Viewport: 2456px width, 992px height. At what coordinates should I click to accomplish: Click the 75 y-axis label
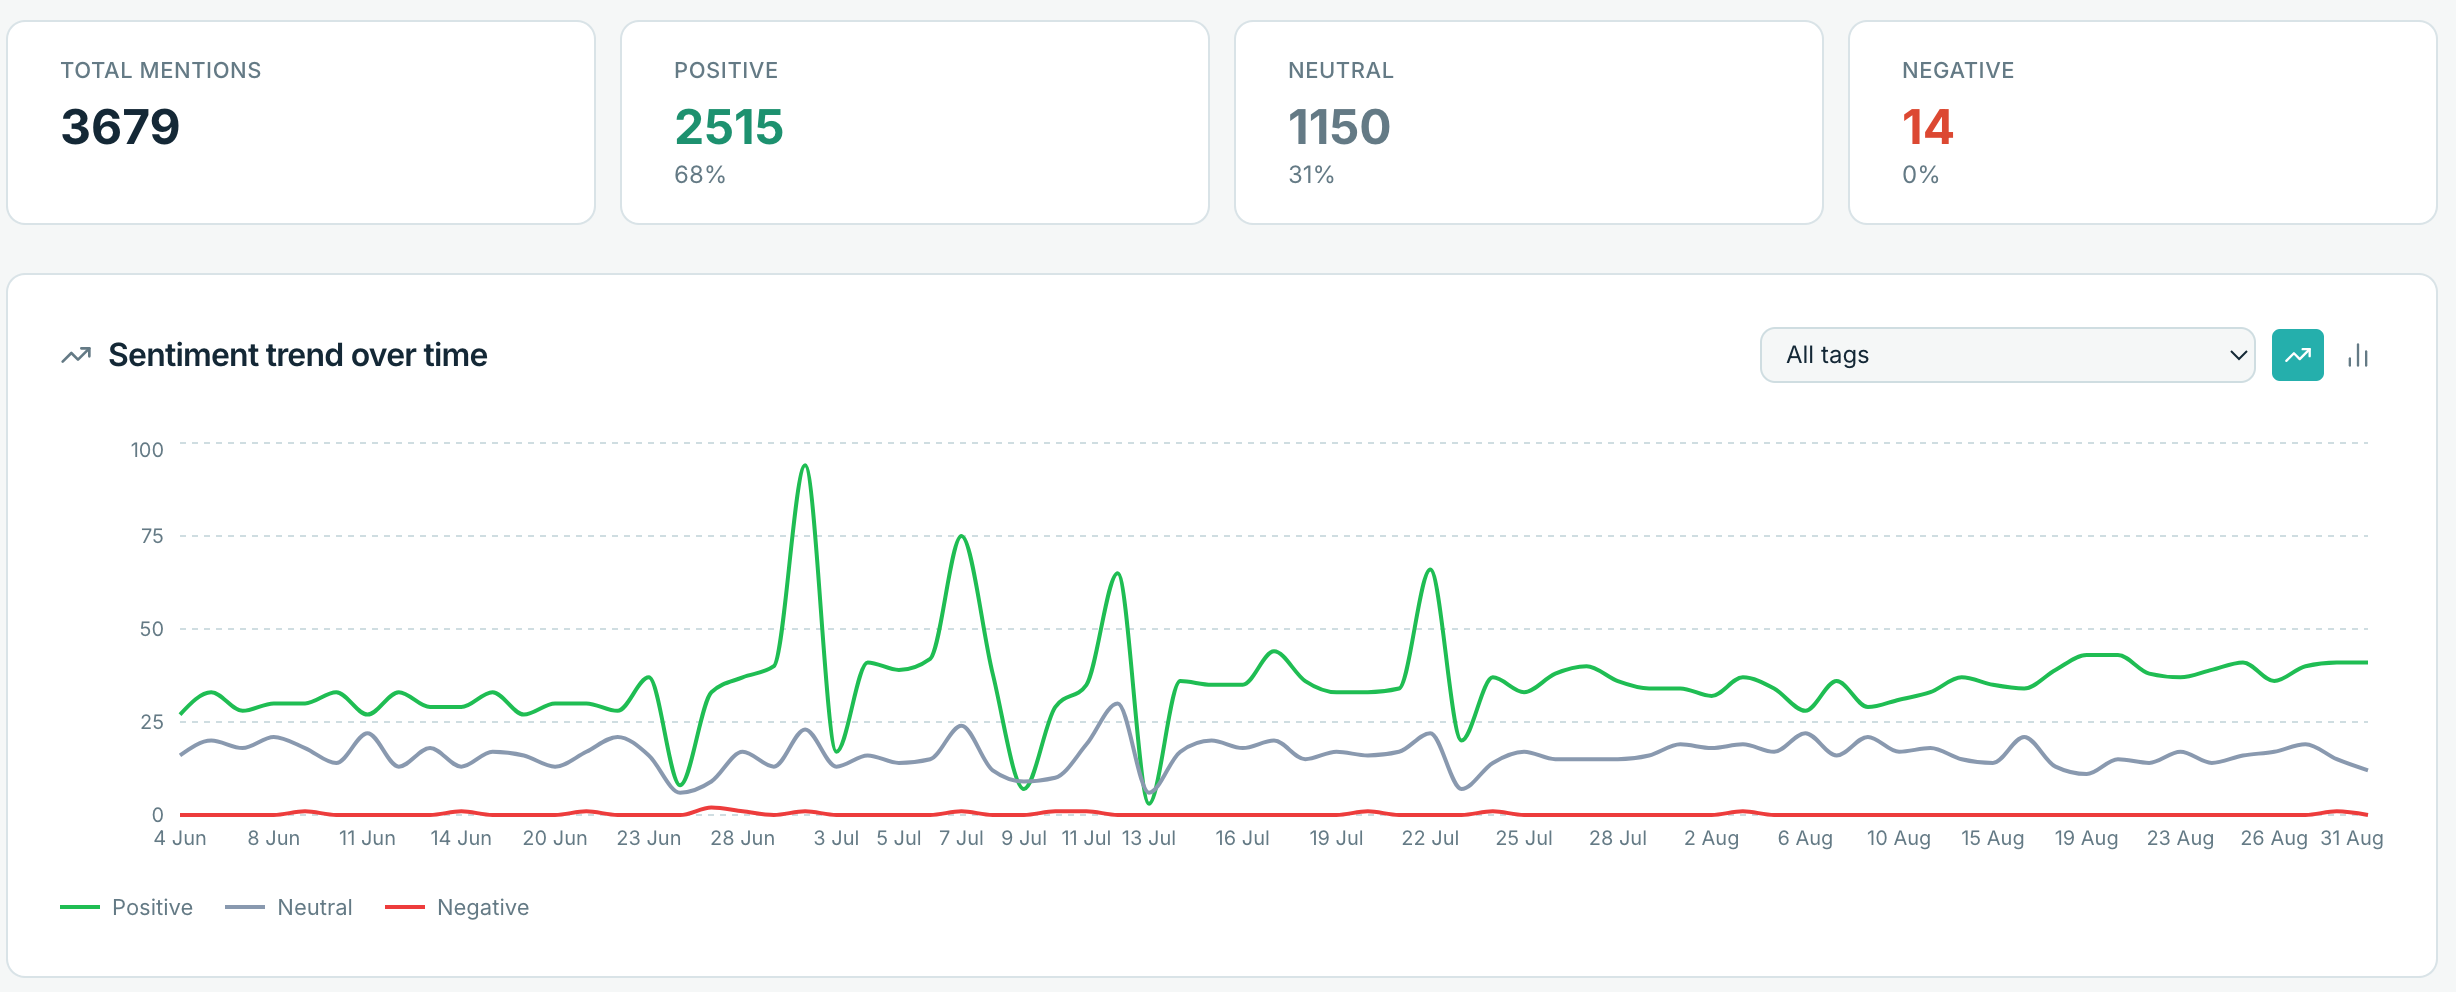click(x=152, y=536)
